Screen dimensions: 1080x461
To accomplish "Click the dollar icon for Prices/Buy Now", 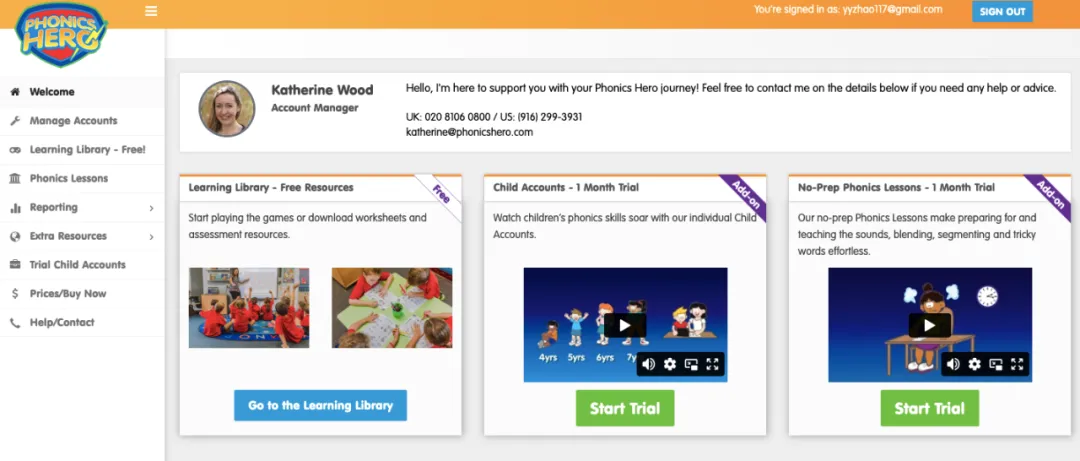I will click(15, 294).
